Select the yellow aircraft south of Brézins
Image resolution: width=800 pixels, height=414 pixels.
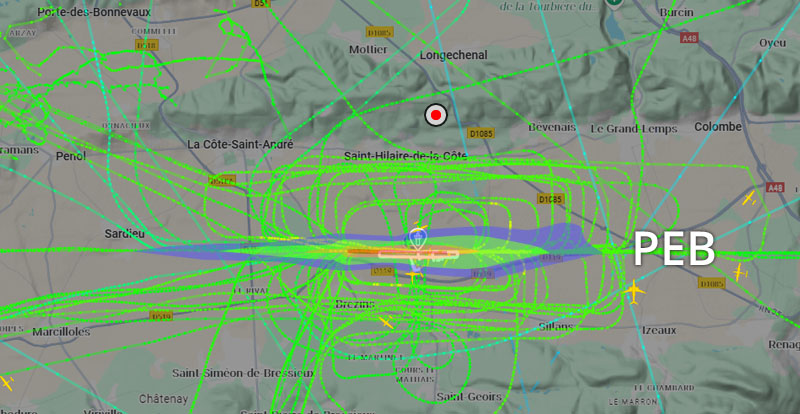click(x=386, y=322)
